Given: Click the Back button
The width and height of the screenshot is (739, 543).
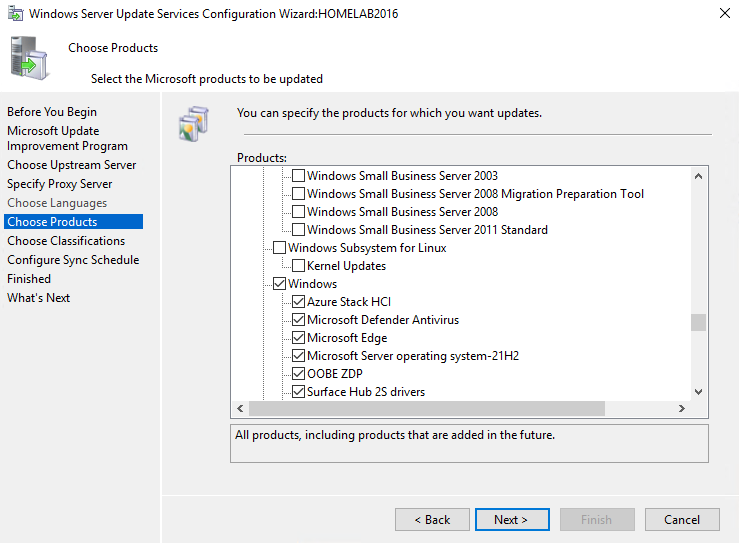Looking at the screenshot, I should pos(432,519).
